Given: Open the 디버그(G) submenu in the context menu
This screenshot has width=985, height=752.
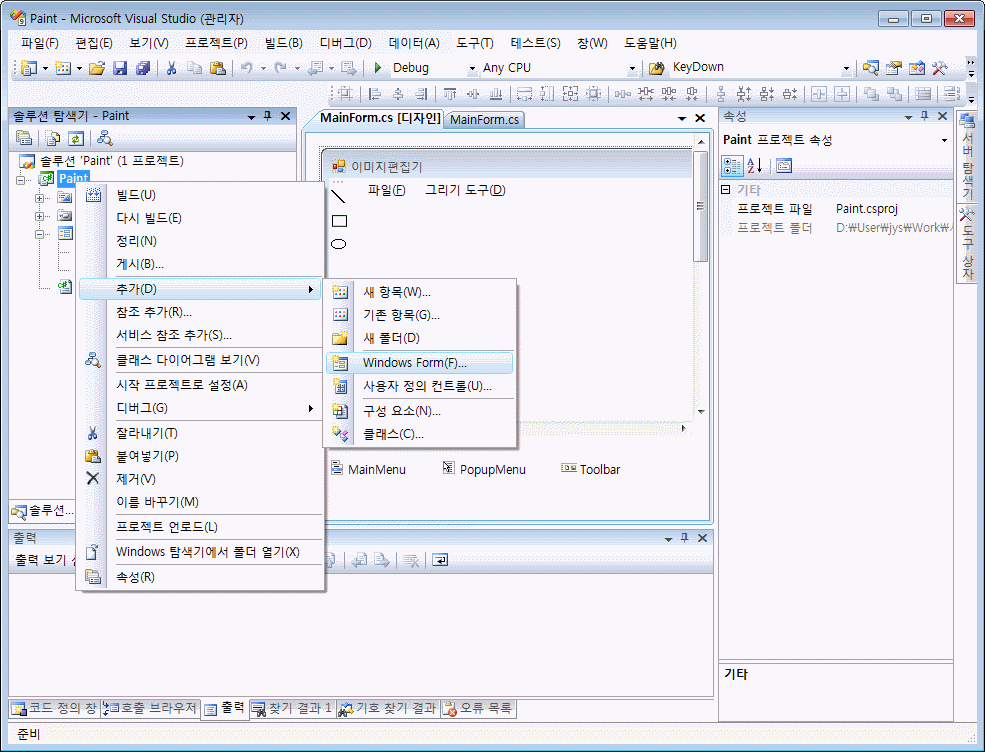Looking at the screenshot, I should [200, 408].
